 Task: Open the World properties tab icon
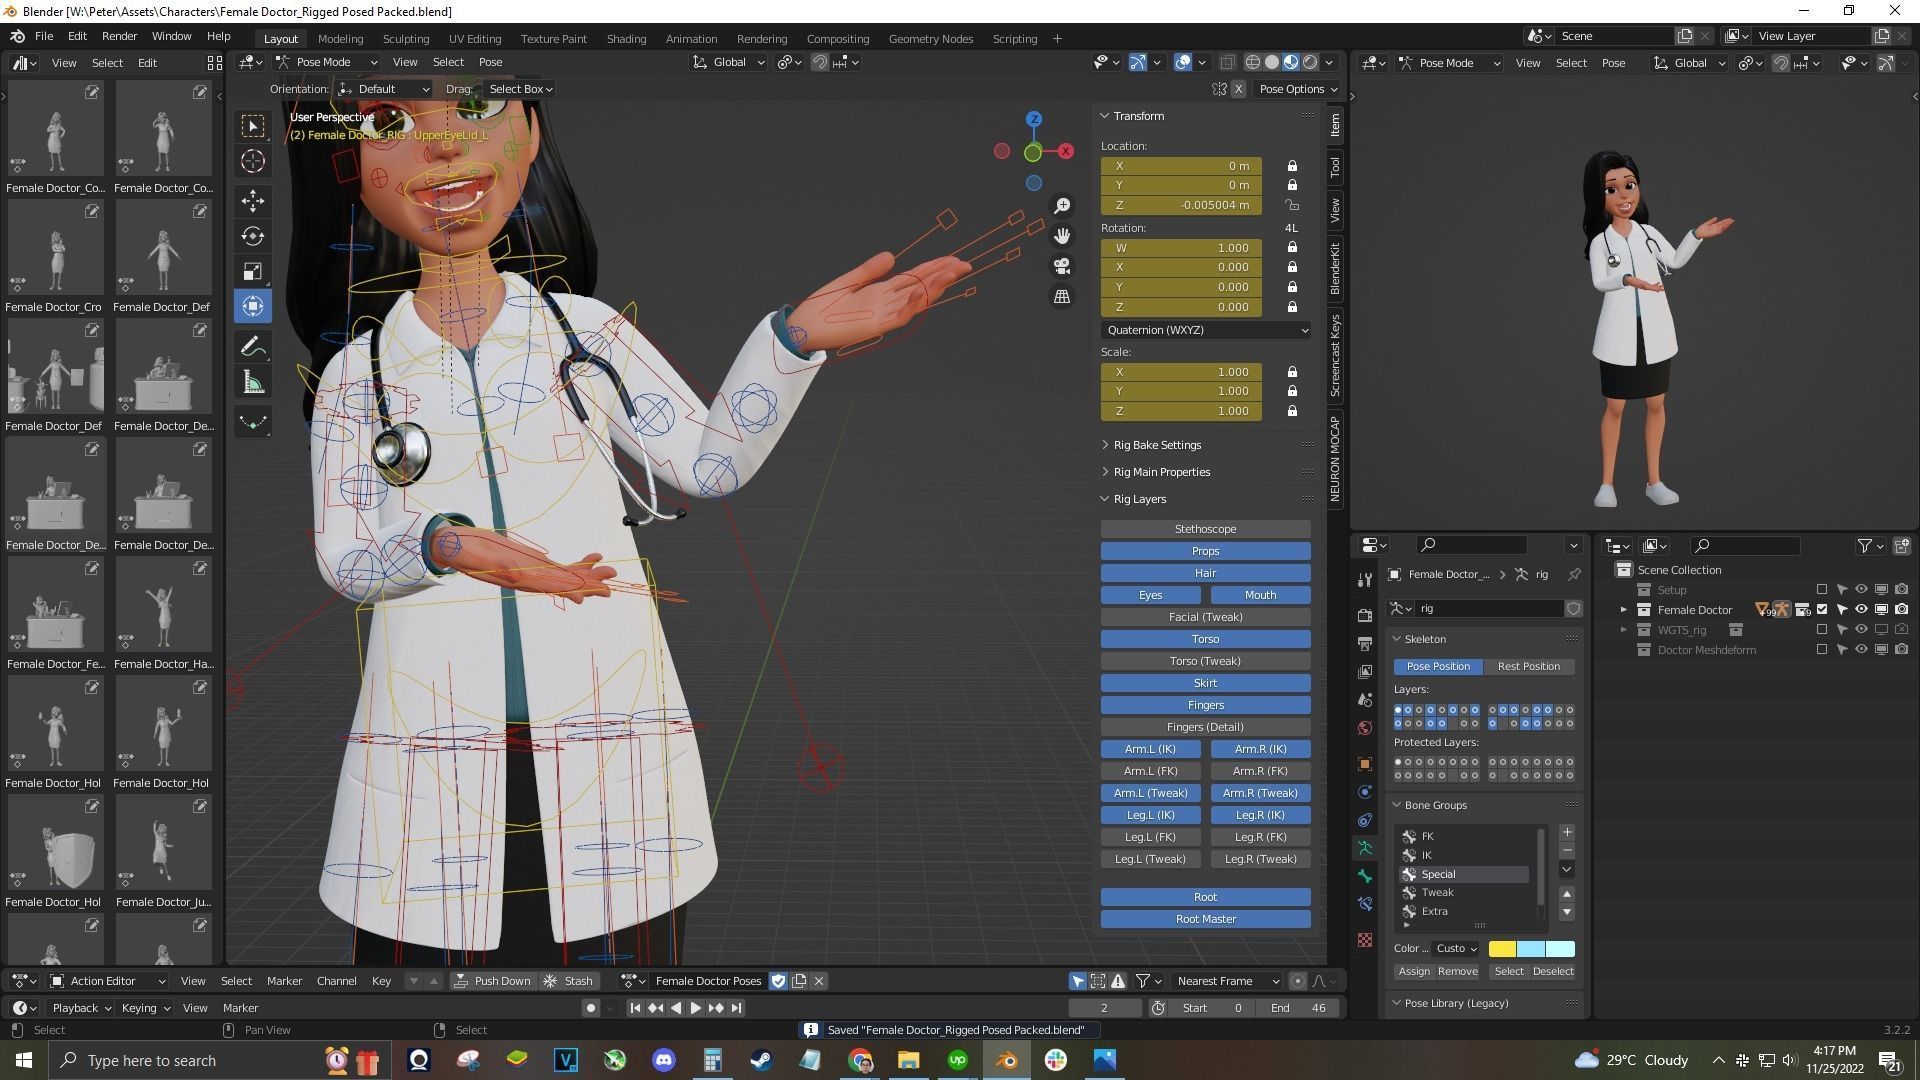pyautogui.click(x=1365, y=728)
